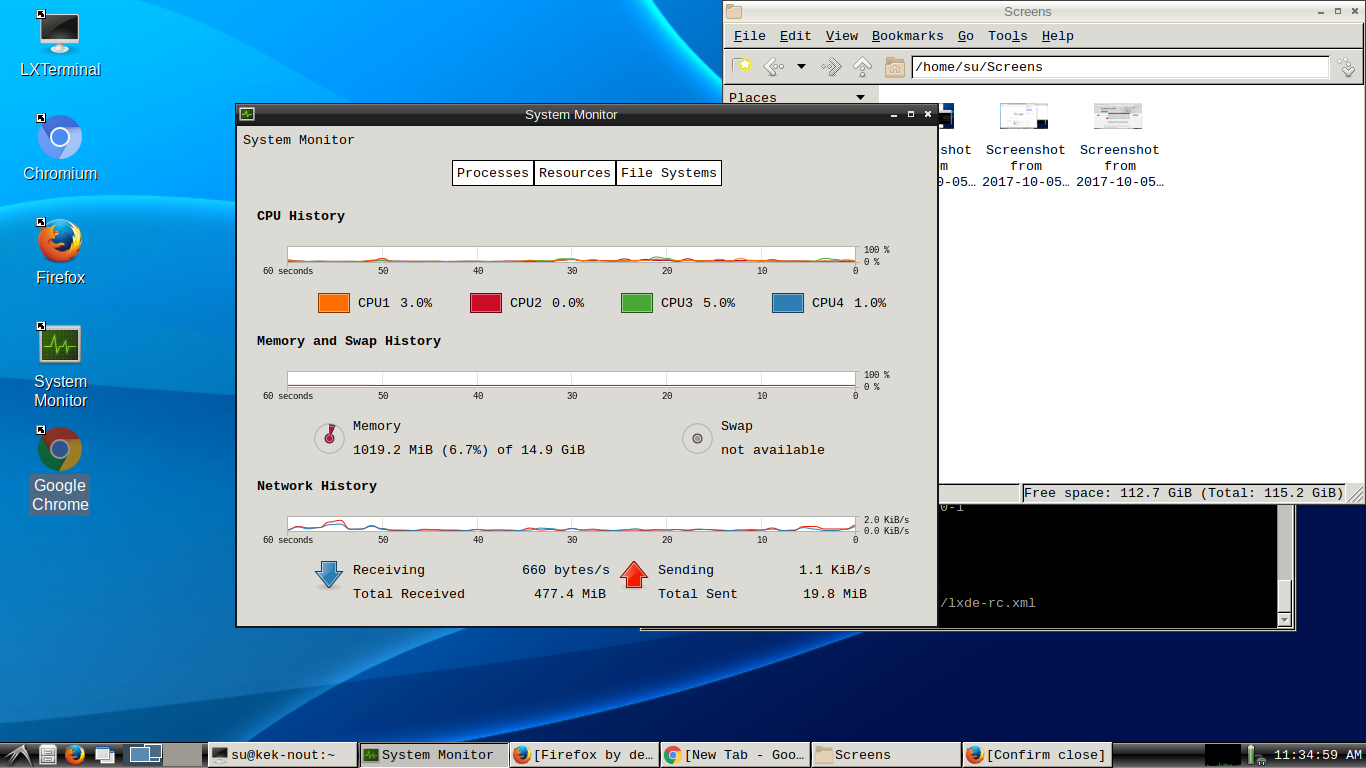This screenshot has height=768, width=1366.
Task: Jump to home folder in Screens toolbar
Action: click(894, 67)
